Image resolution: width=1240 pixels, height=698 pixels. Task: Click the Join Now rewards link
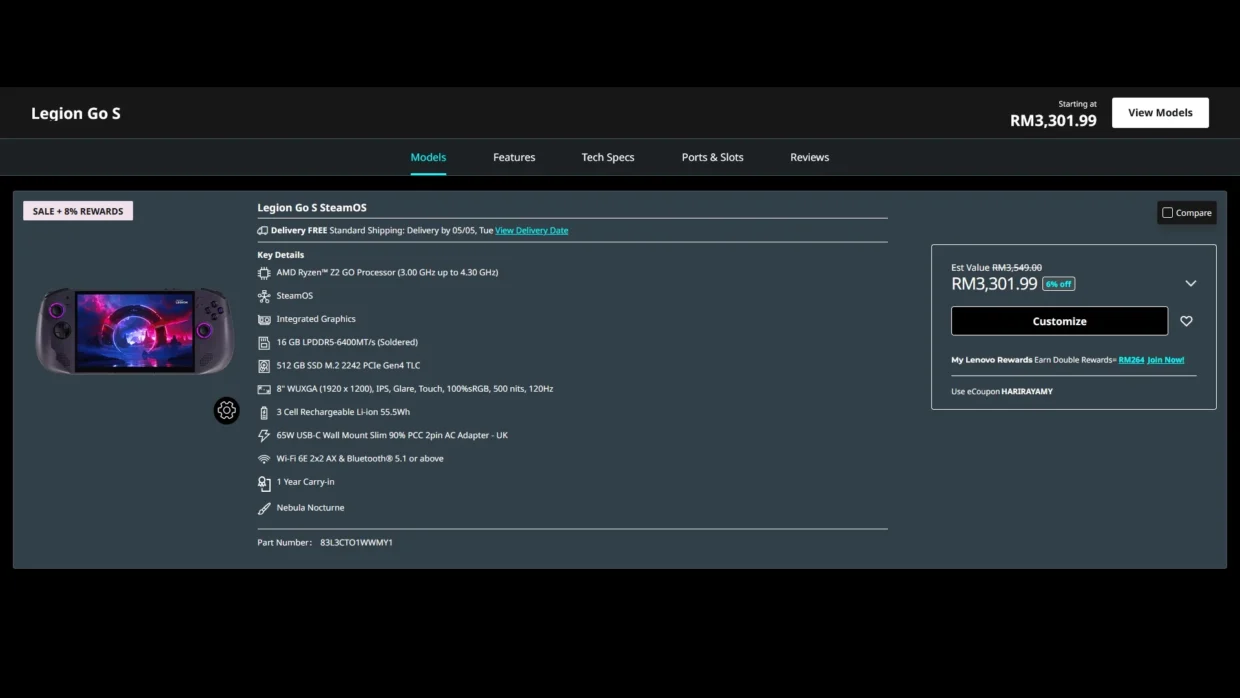click(1165, 360)
